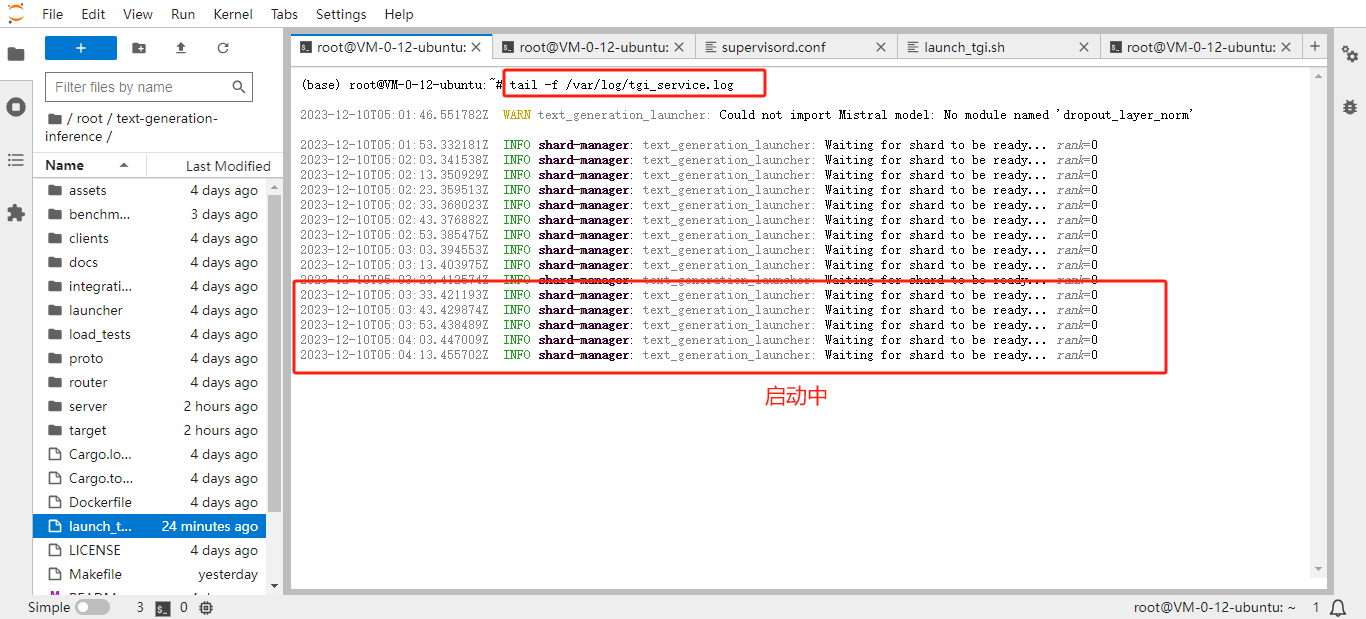Open the benchm... folder
This screenshot has width=1366, height=619.
150,214
